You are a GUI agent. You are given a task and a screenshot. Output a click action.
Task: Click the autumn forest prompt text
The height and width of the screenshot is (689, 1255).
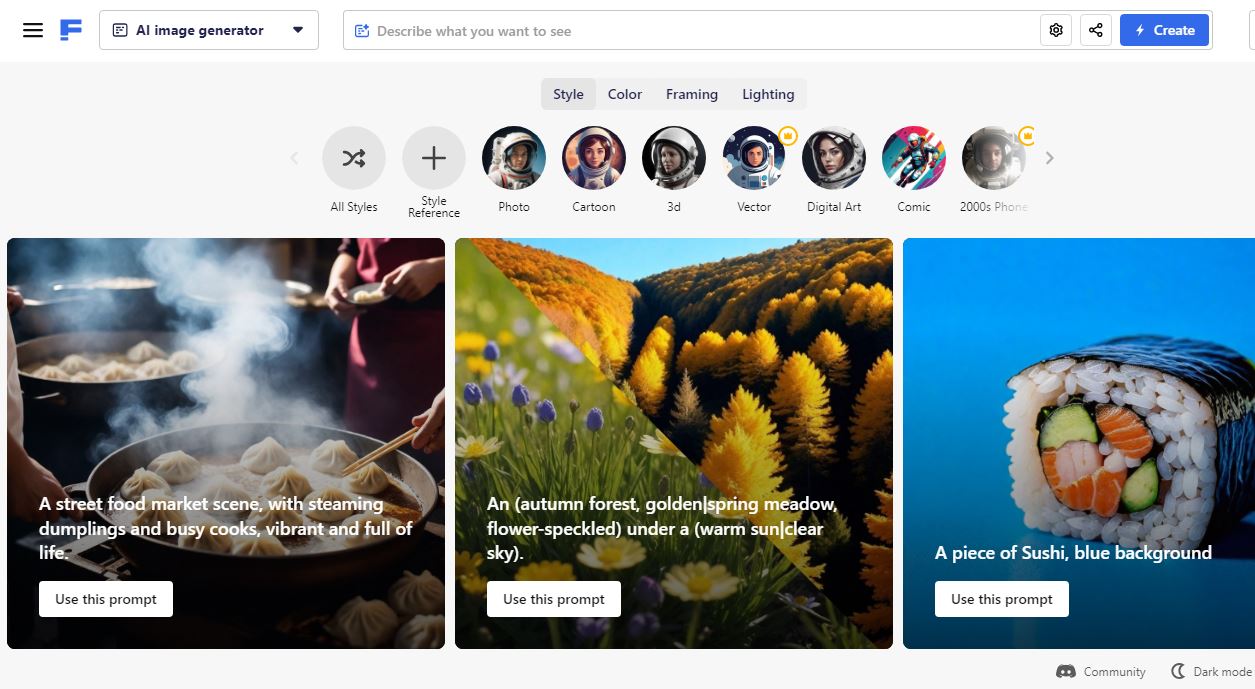click(662, 528)
